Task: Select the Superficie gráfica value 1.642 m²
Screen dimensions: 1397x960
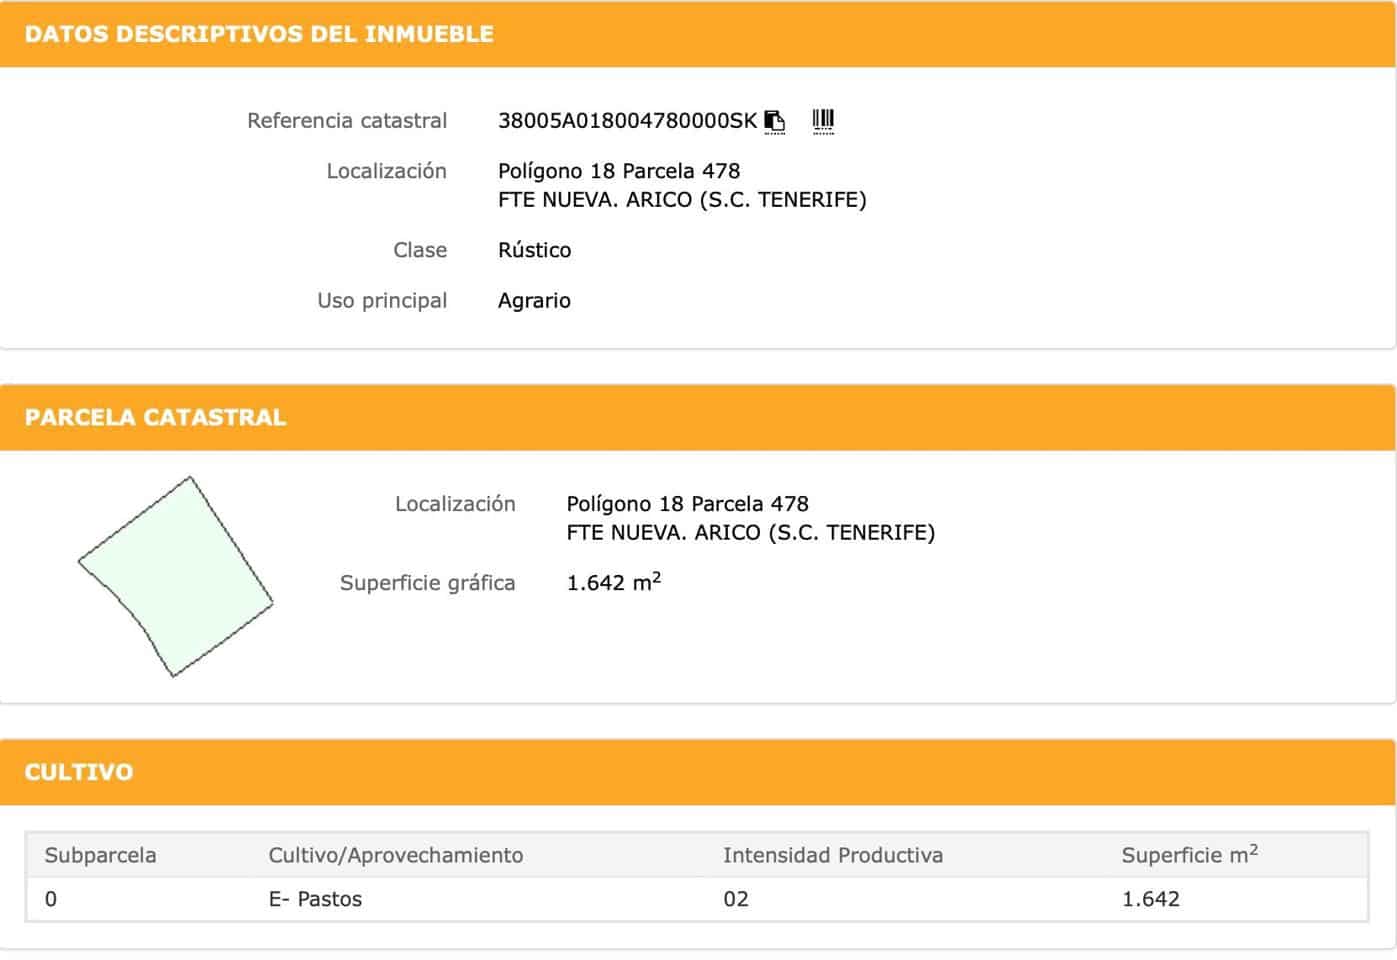Action: point(614,582)
